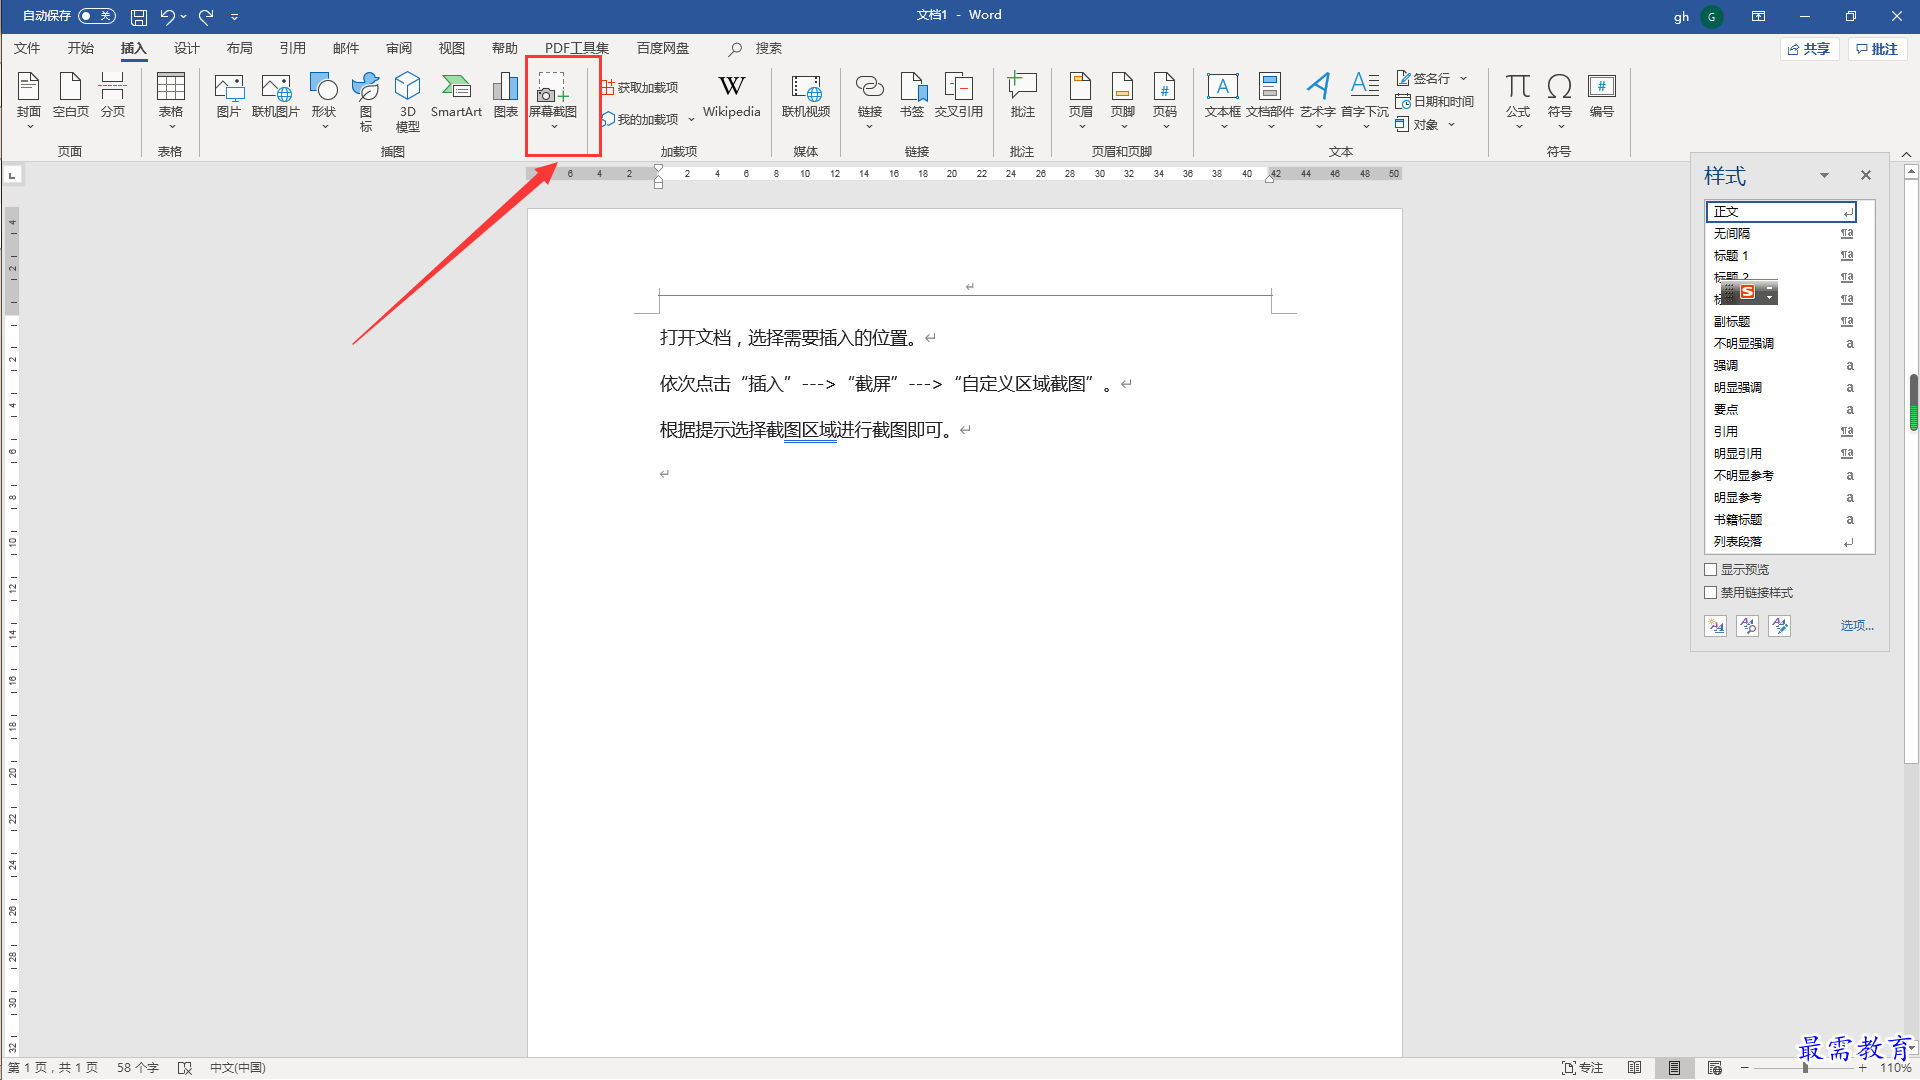
Task: Click the 110% zoom level
Action: click(1896, 1068)
